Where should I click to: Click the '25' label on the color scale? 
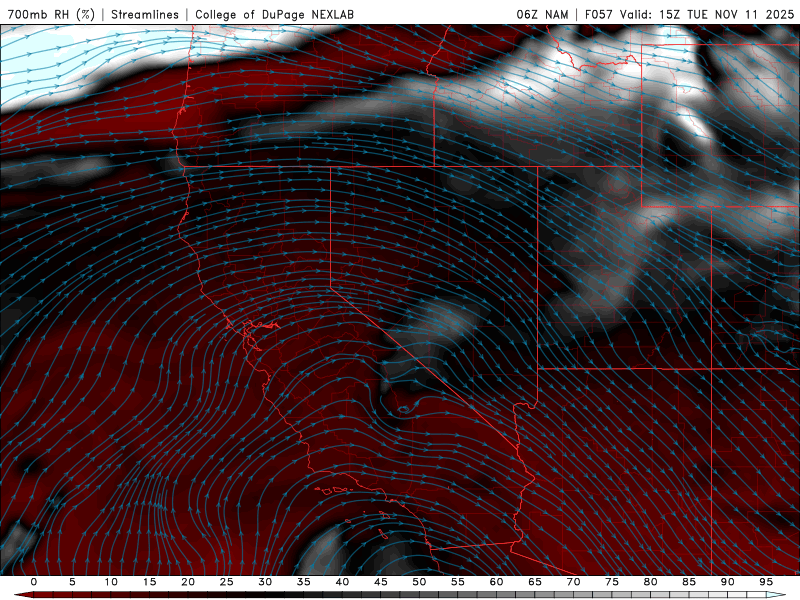click(227, 582)
